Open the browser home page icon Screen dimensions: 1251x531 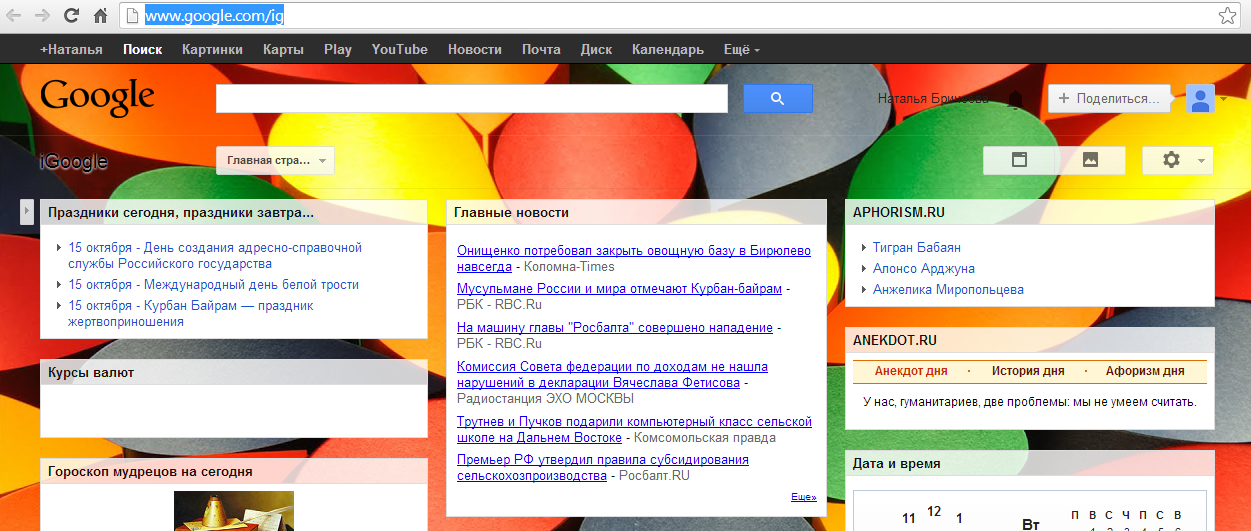click(100, 15)
